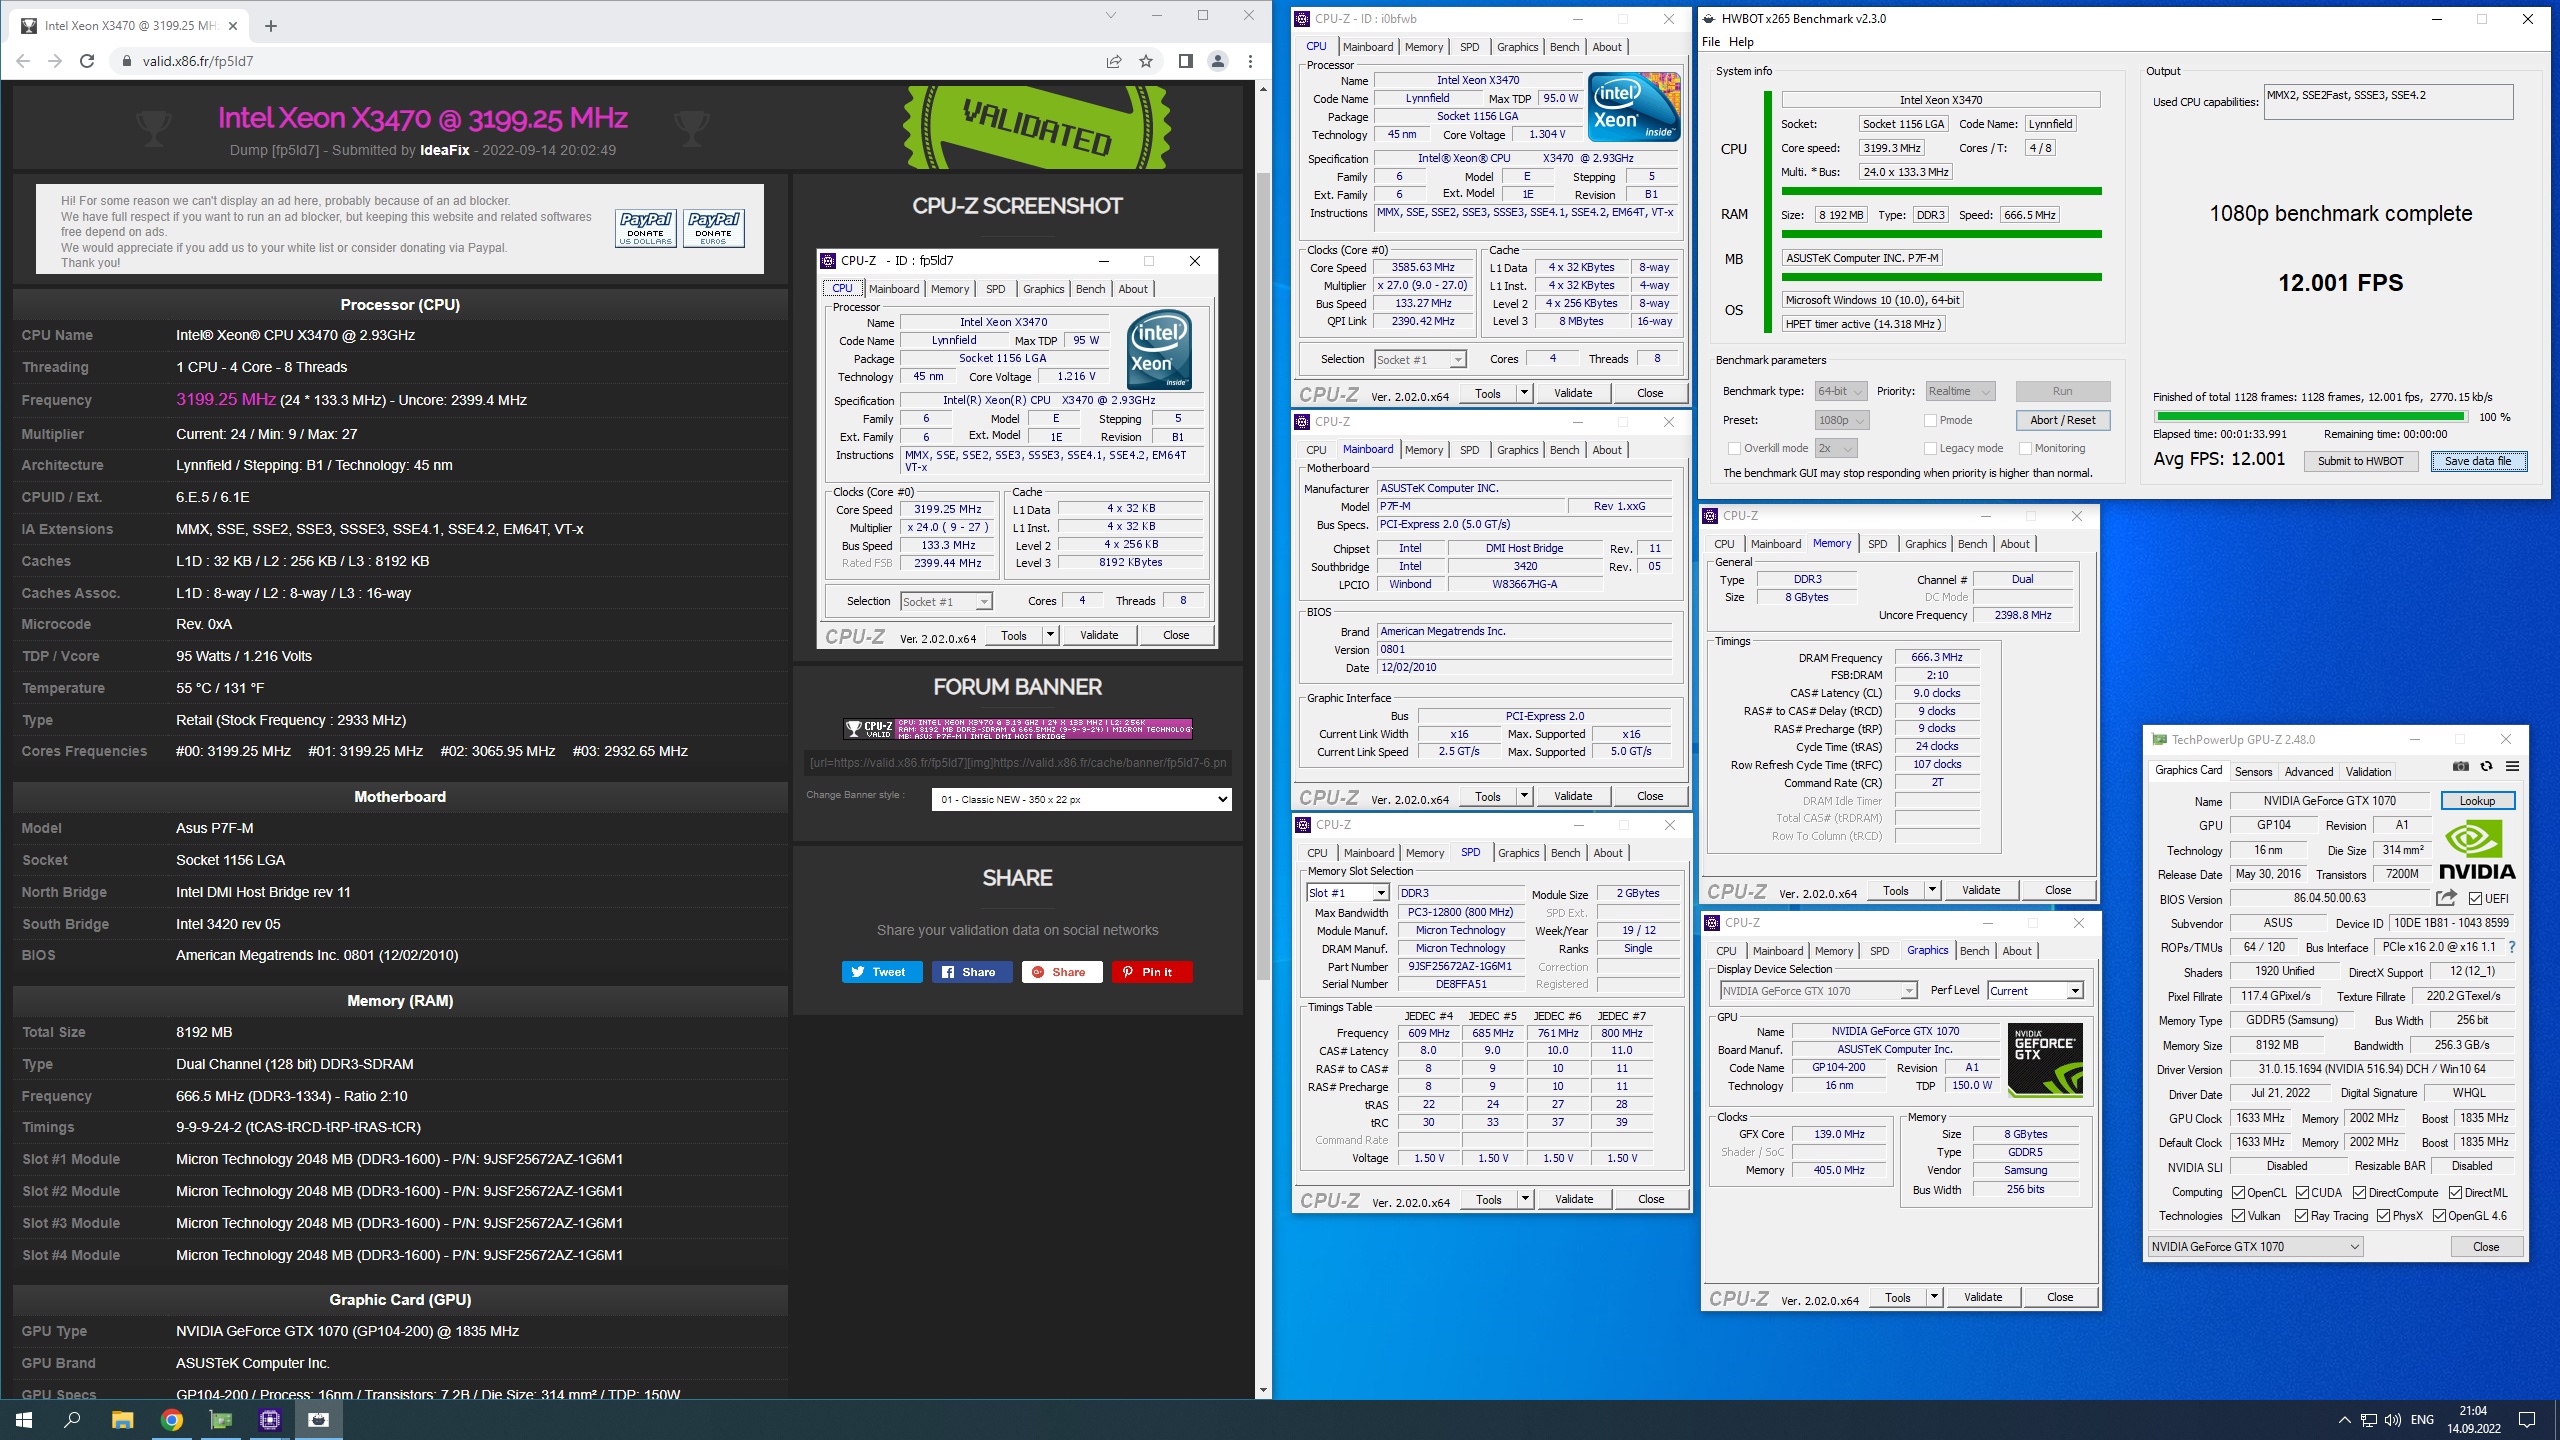This screenshot has height=1440, width=2560.
Task: Click Abort / Reset in HWBOT x265
Action: (x=2062, y=420)
